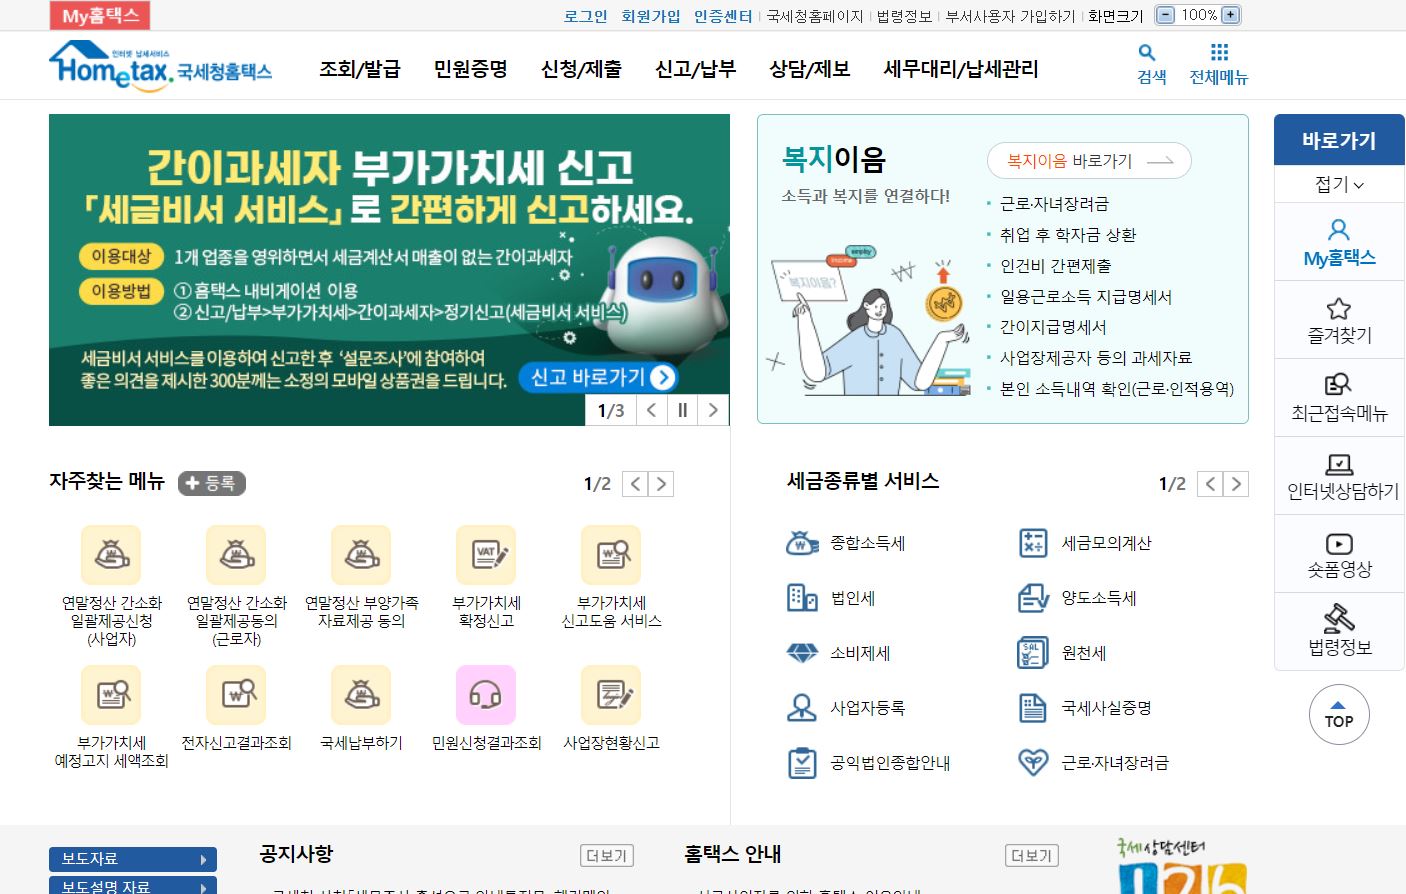
Task: Click the 등록 button beside 자주찾는 메뉴
Action: click(212, 484)
